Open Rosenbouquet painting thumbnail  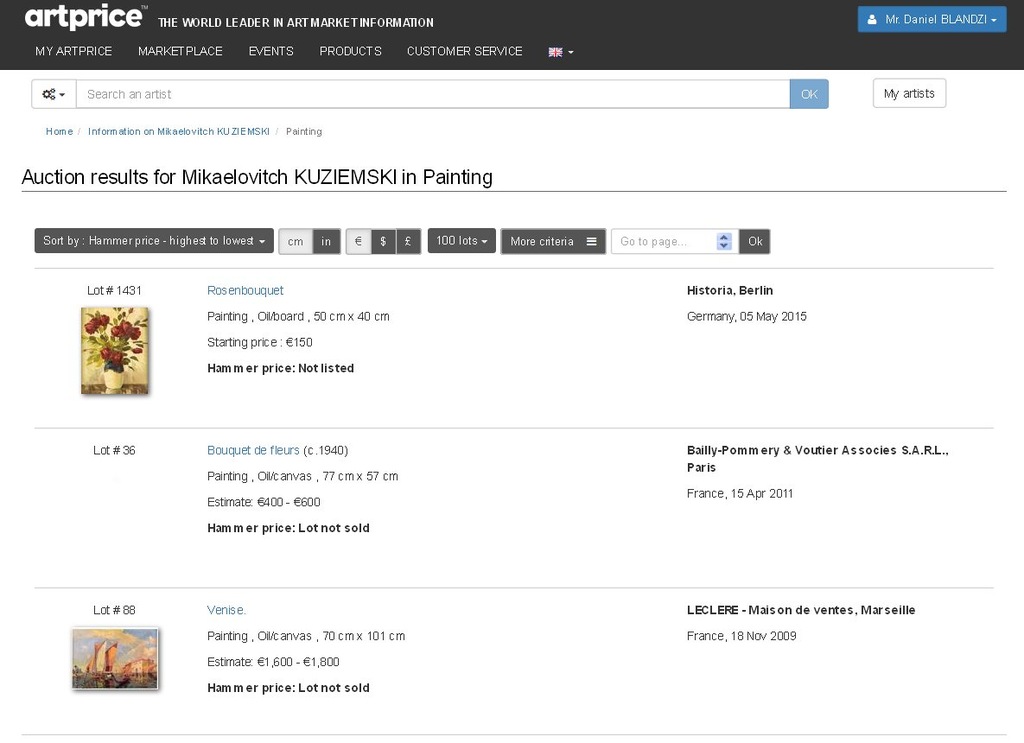pyautogui.click(x=115, y=351)
